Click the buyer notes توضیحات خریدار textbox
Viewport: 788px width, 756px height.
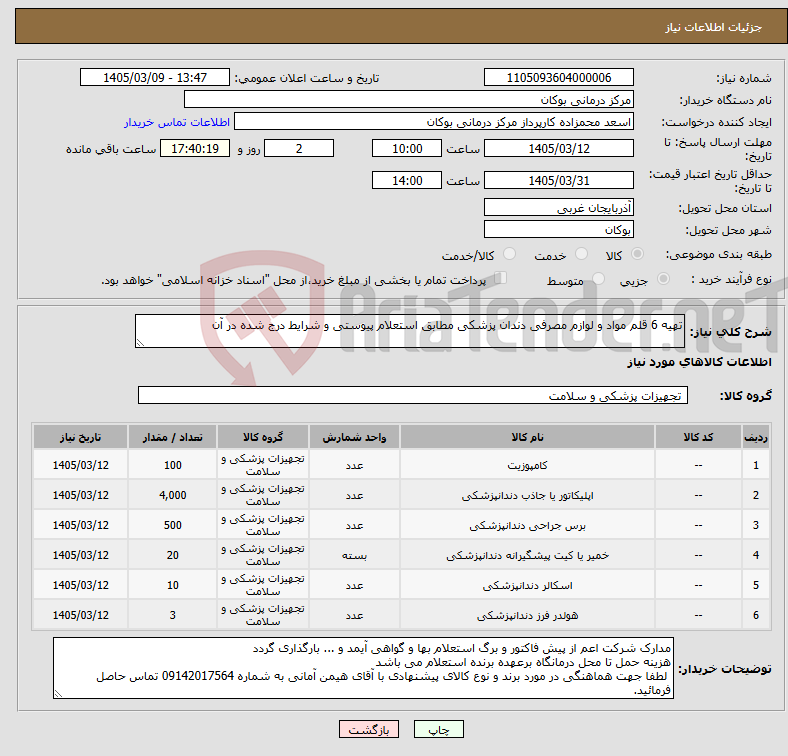(363, 668)
